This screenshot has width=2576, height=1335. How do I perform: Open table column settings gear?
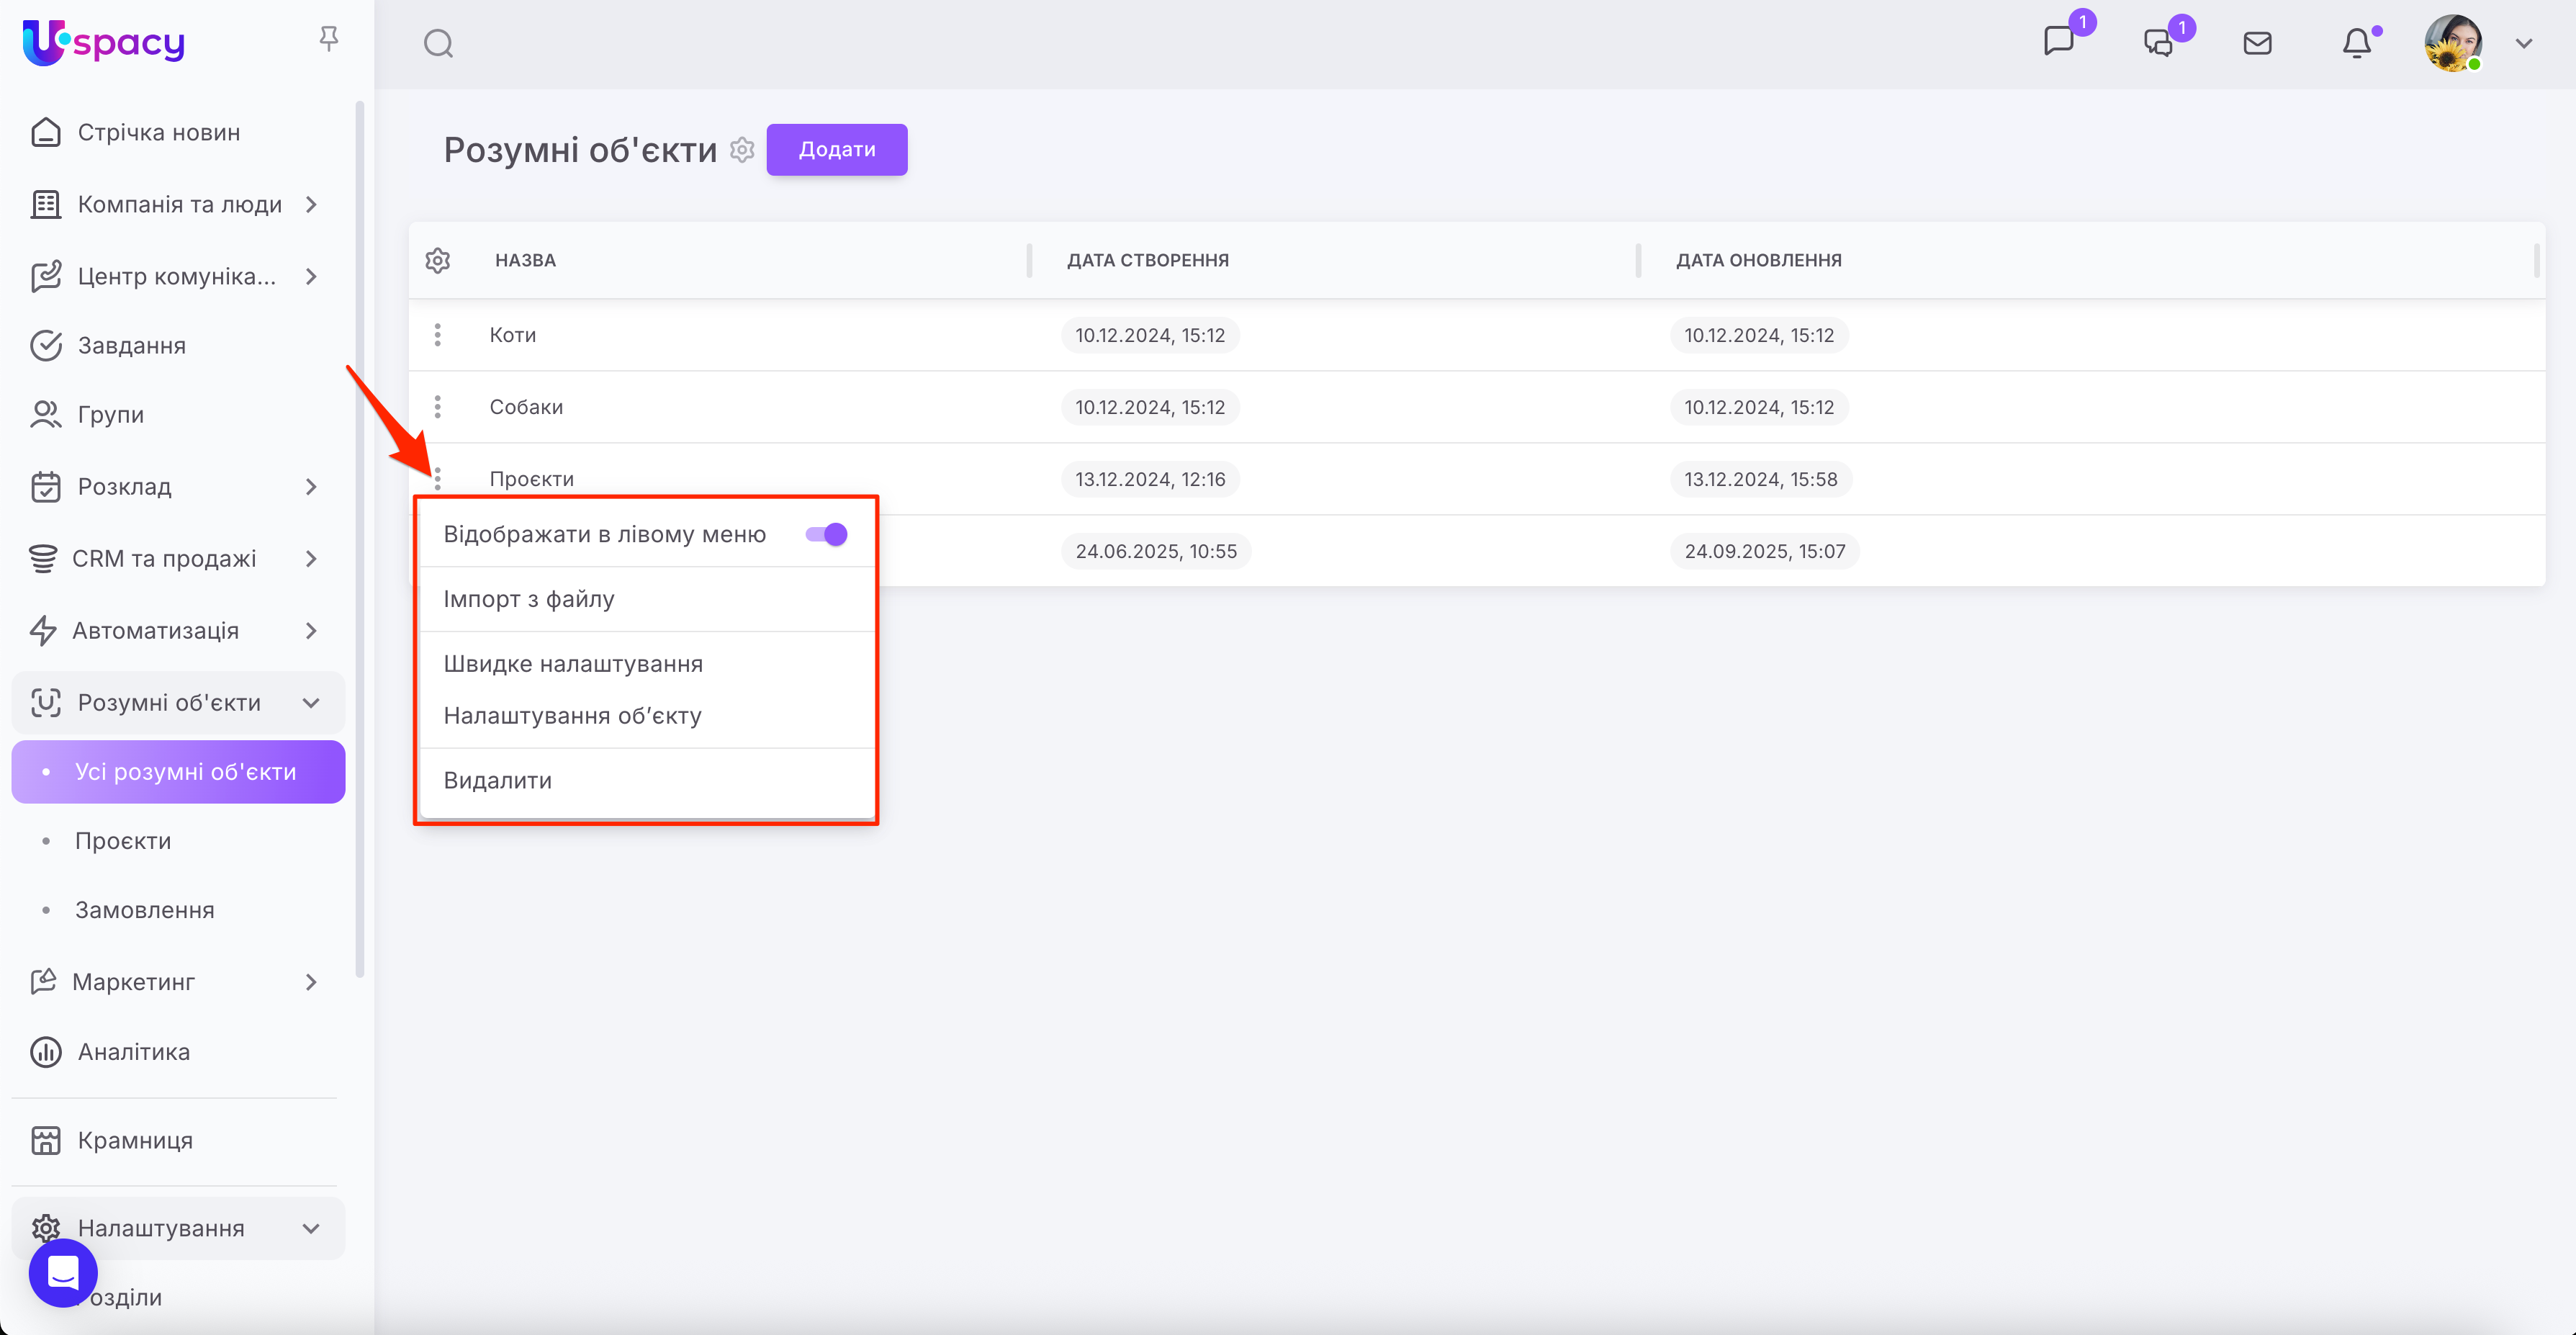point(437,260)
